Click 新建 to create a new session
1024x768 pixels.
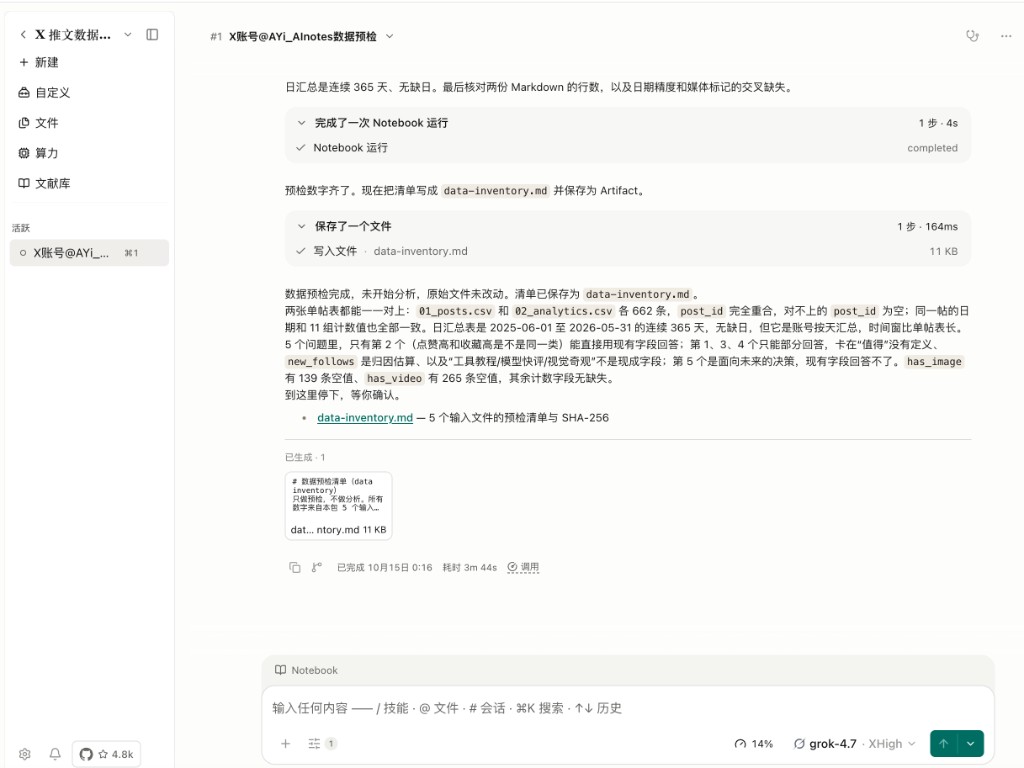coord(39,62)
